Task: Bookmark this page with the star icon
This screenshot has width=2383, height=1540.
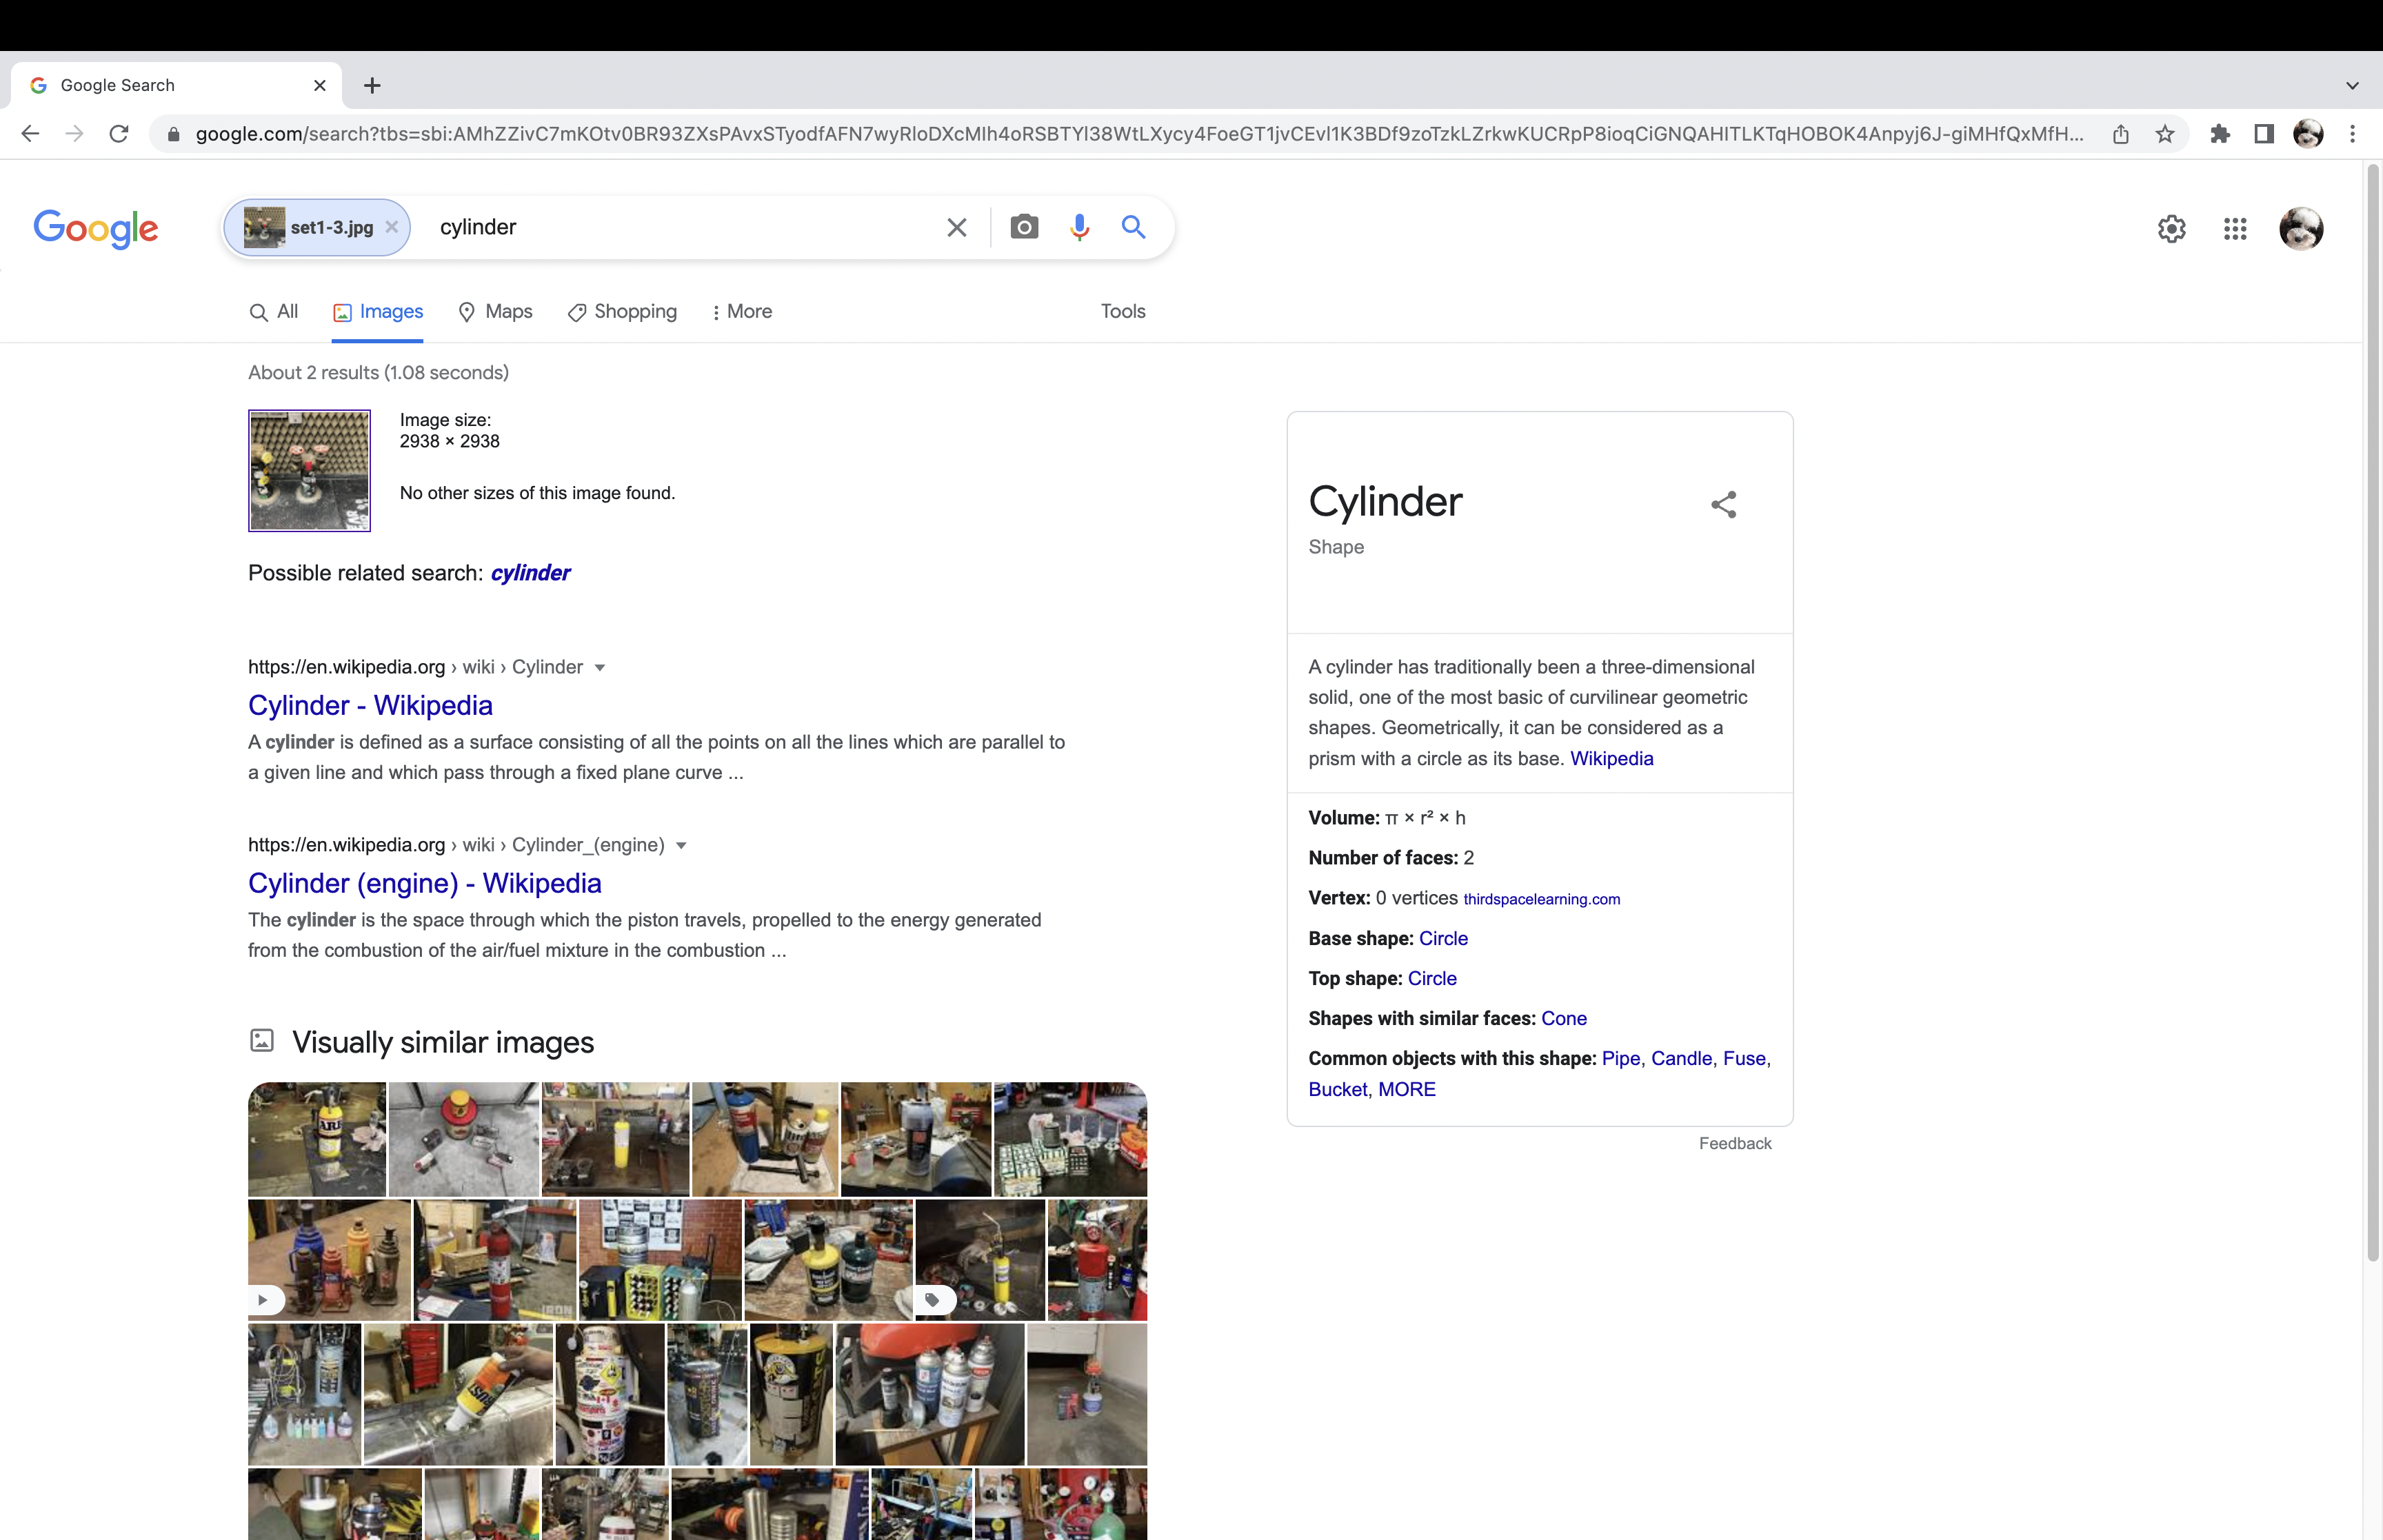Action: 2164,134
